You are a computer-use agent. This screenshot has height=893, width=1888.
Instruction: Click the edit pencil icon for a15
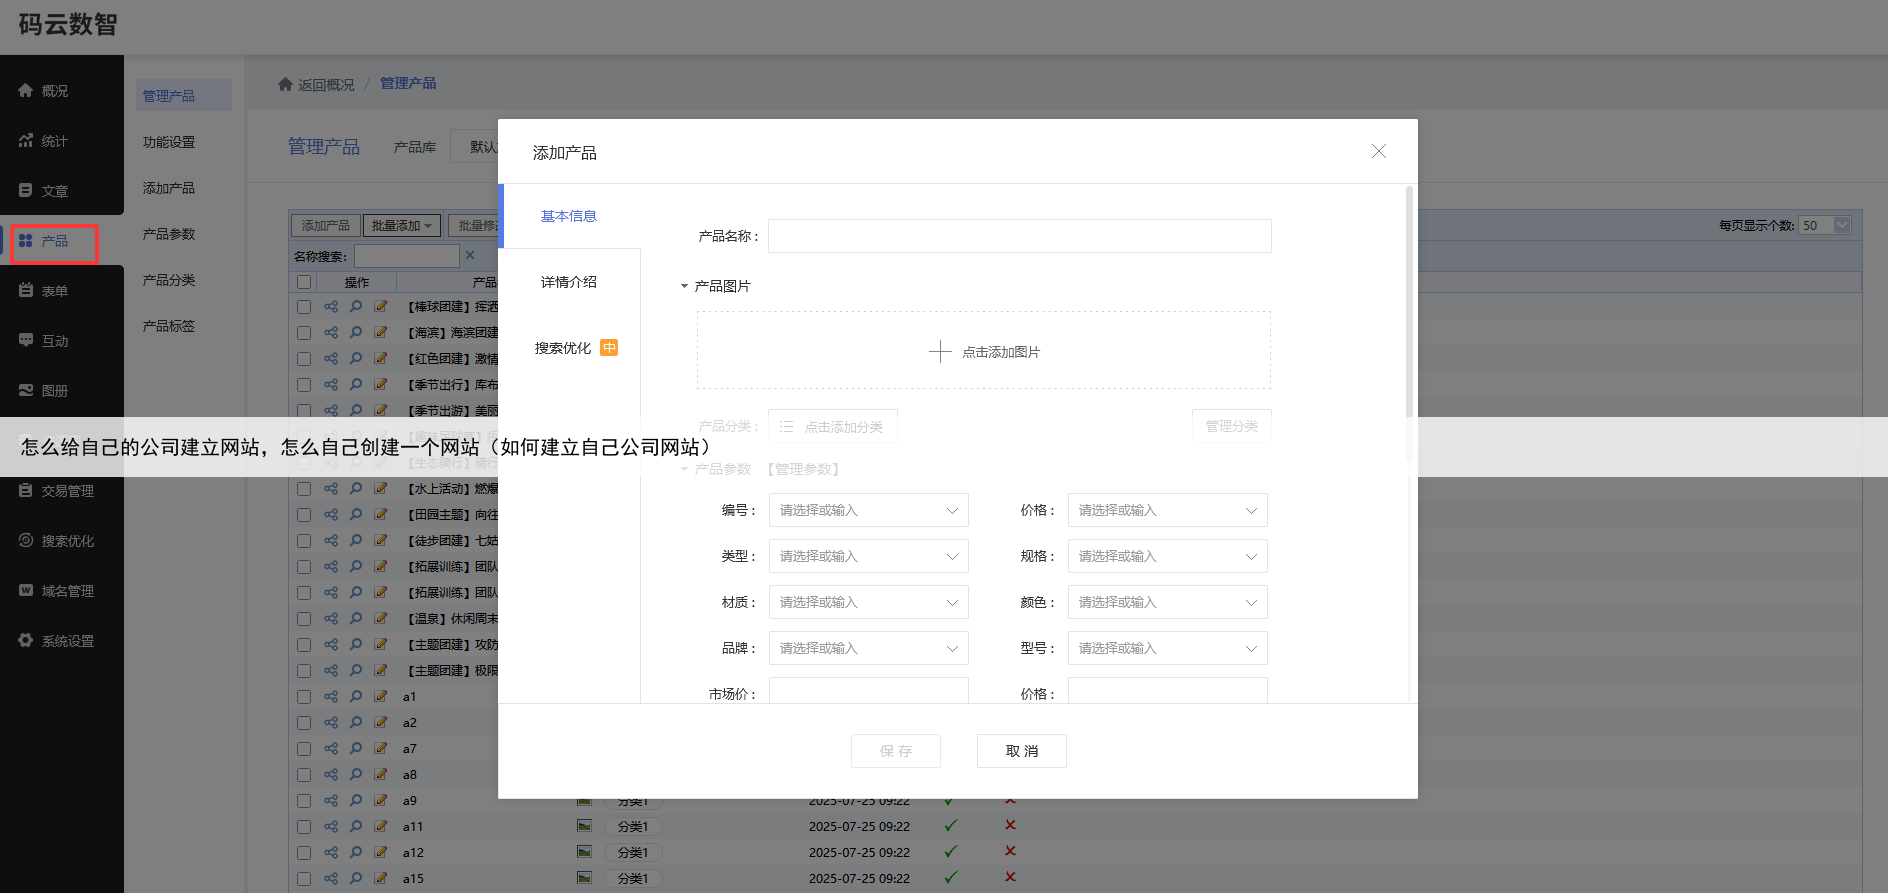(381, 878)
